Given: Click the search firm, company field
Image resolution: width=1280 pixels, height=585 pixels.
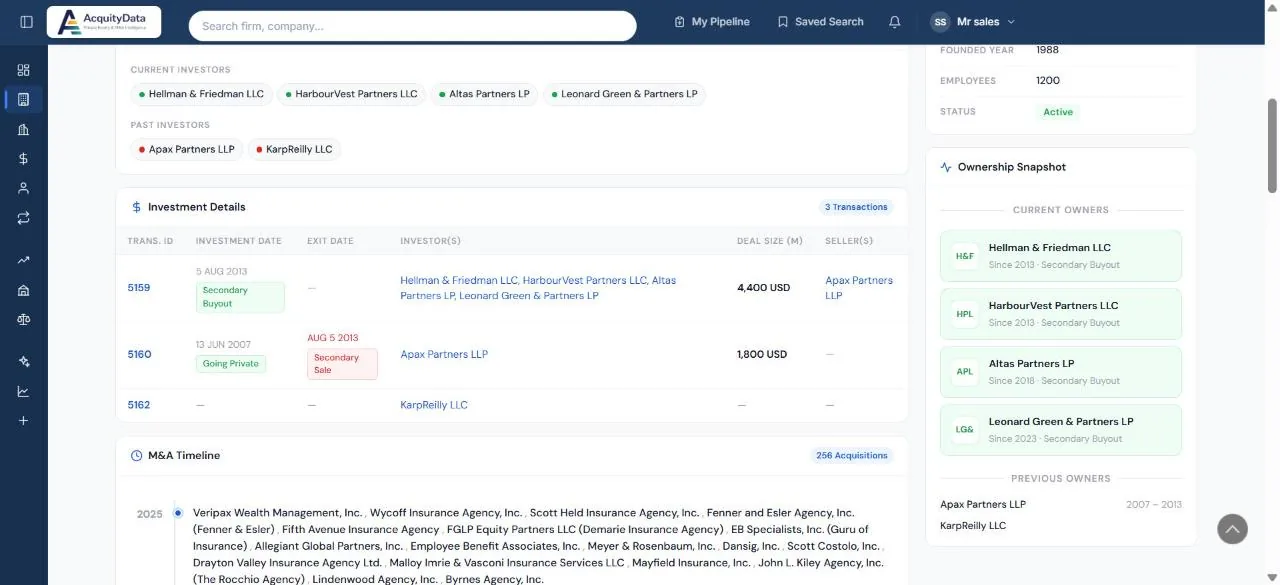Looking at the screenshot, I should [x=412, y=26].
